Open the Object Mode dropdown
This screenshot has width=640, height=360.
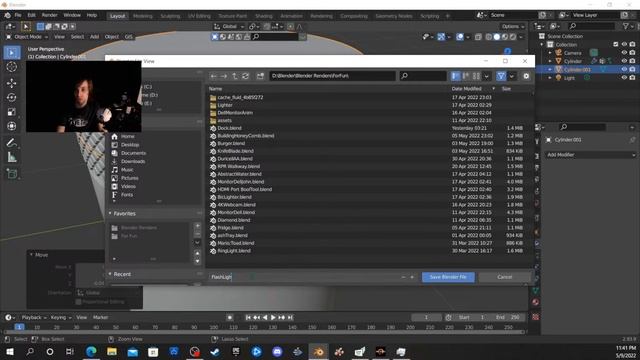pos(27,37)
